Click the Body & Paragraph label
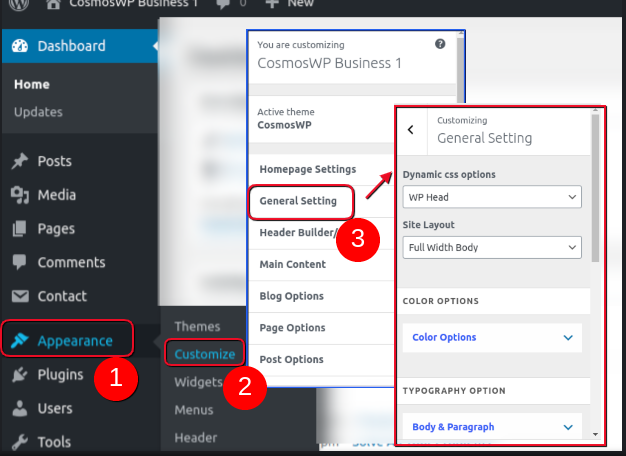Screen dimensions: 626x456 pyautogui.click(x=453, y=427)
